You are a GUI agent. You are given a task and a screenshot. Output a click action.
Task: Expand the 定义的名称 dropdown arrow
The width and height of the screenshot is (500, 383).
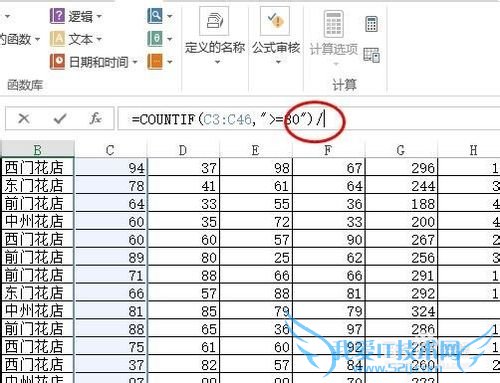pos(217,62)
